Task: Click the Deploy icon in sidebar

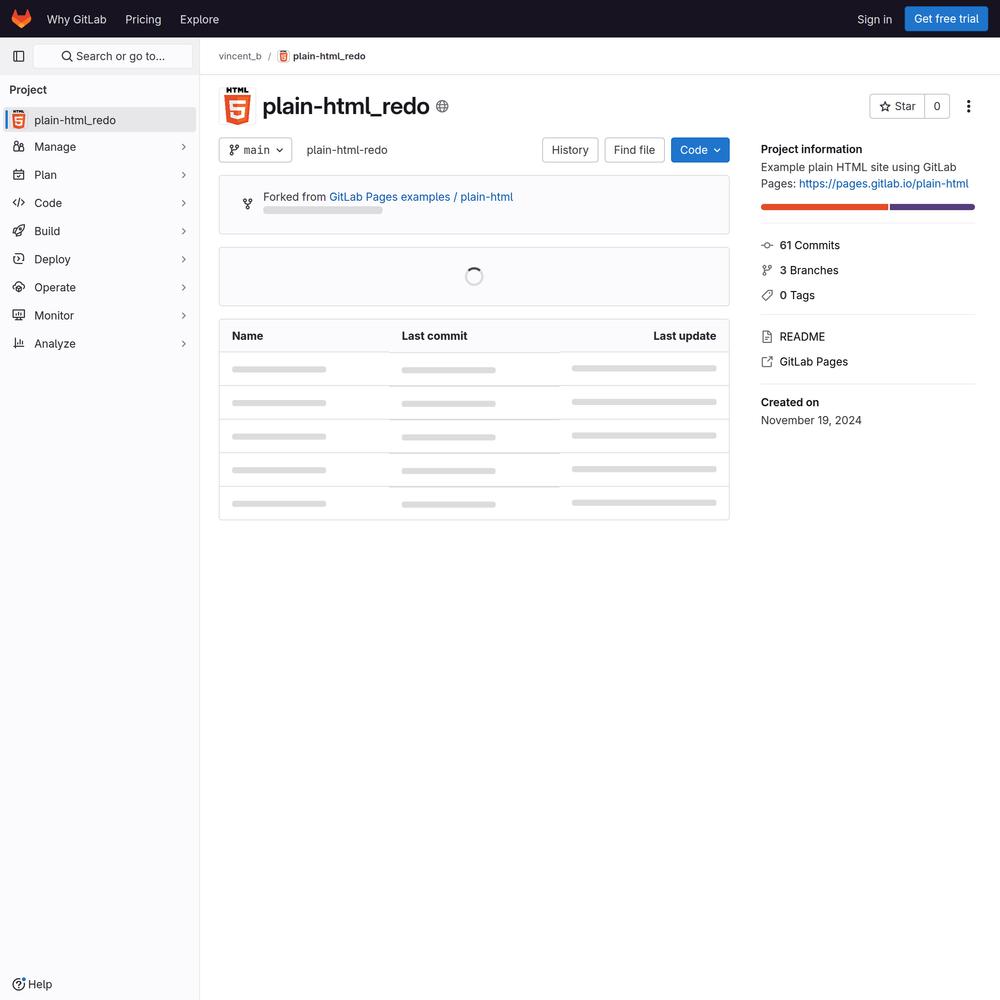Action: pos(18,259)
